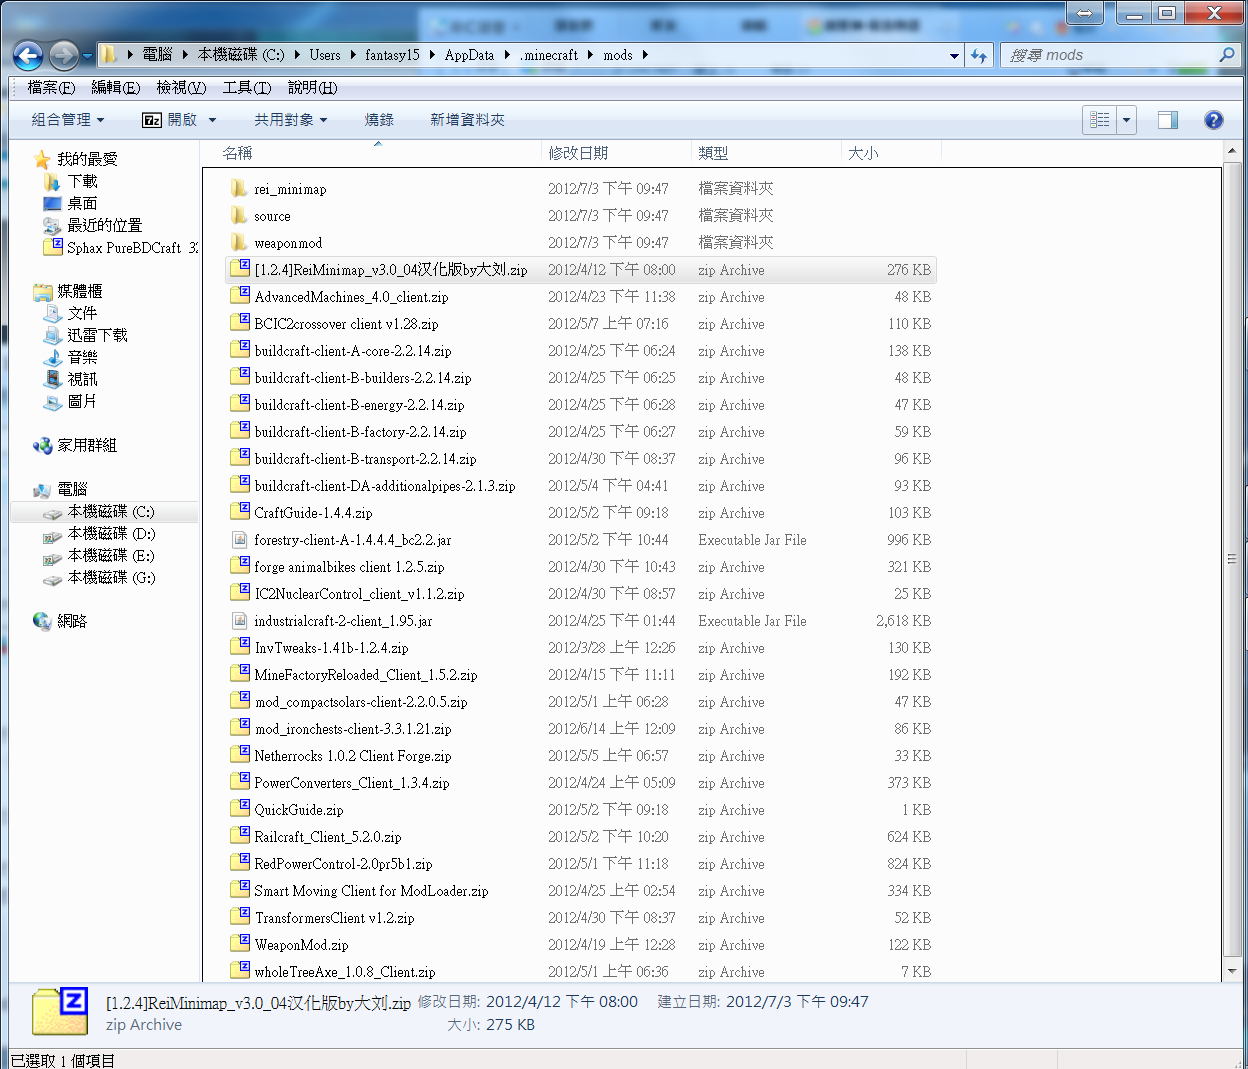1248x1069 pixels.
Task: Select the weaponmod folder icon
Action: tap(239, 242)
